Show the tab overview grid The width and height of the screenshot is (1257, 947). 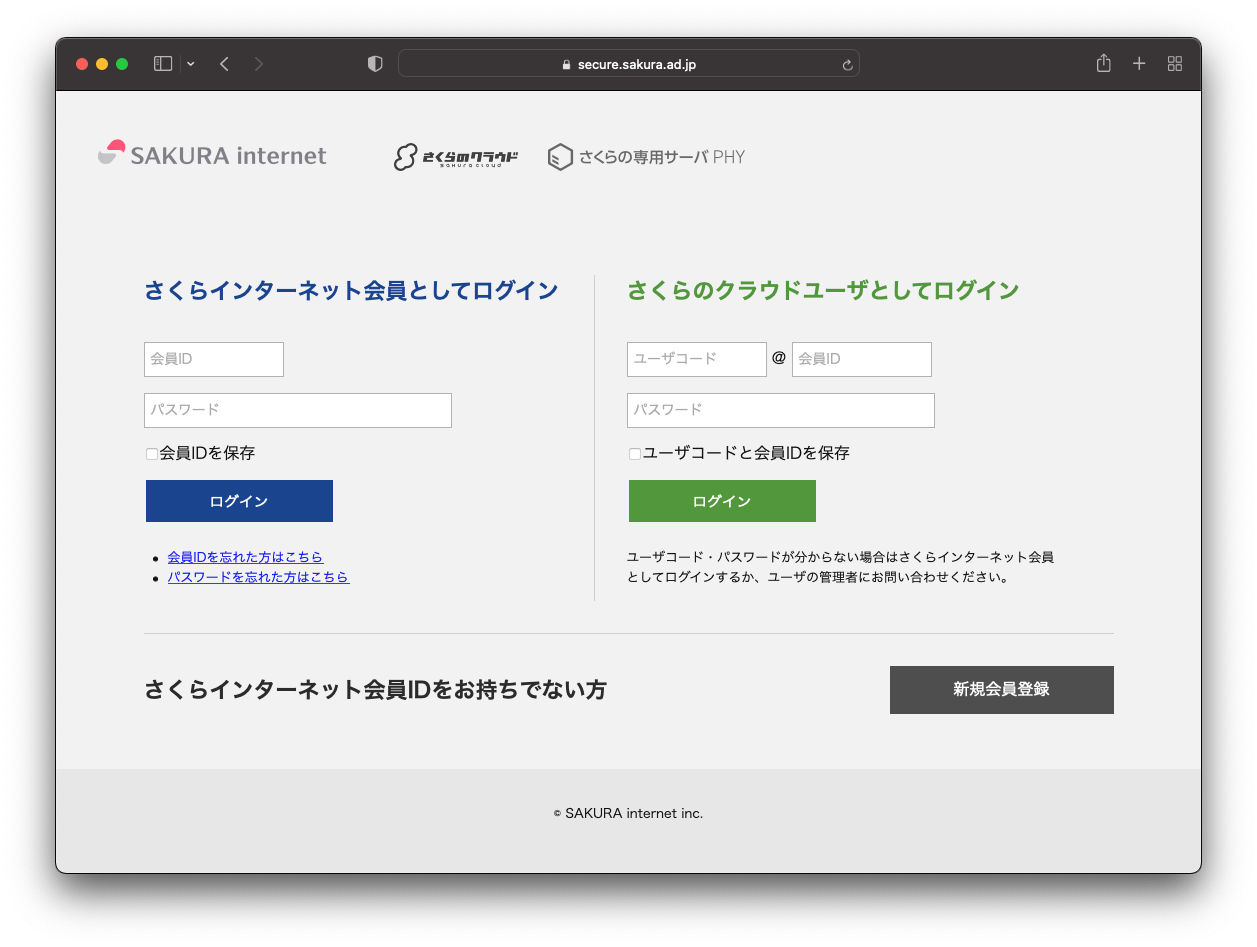pos(1175,64)
